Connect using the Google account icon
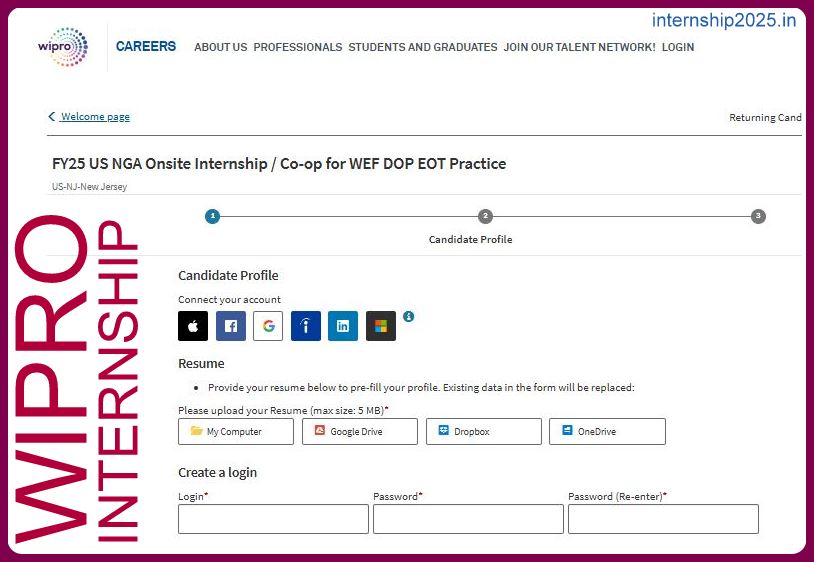Viewport: 814px width, 562px height. tap(268, 326)
